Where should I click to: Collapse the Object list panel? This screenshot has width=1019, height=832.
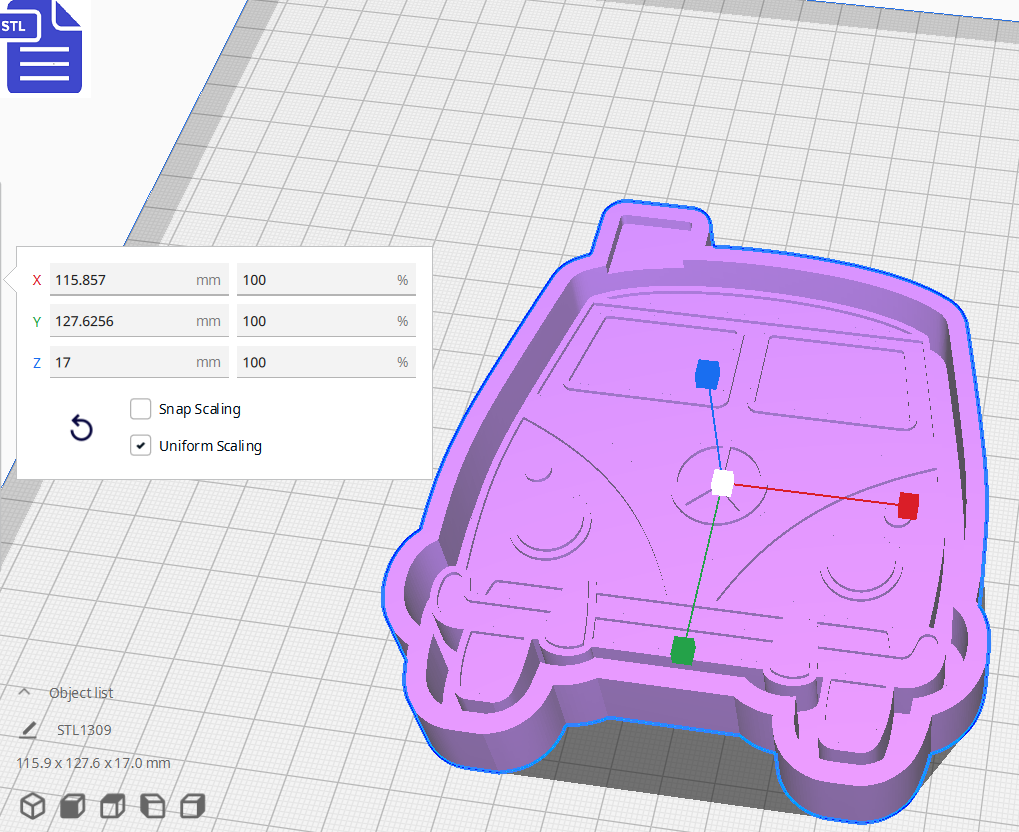(x=24, y=692)
